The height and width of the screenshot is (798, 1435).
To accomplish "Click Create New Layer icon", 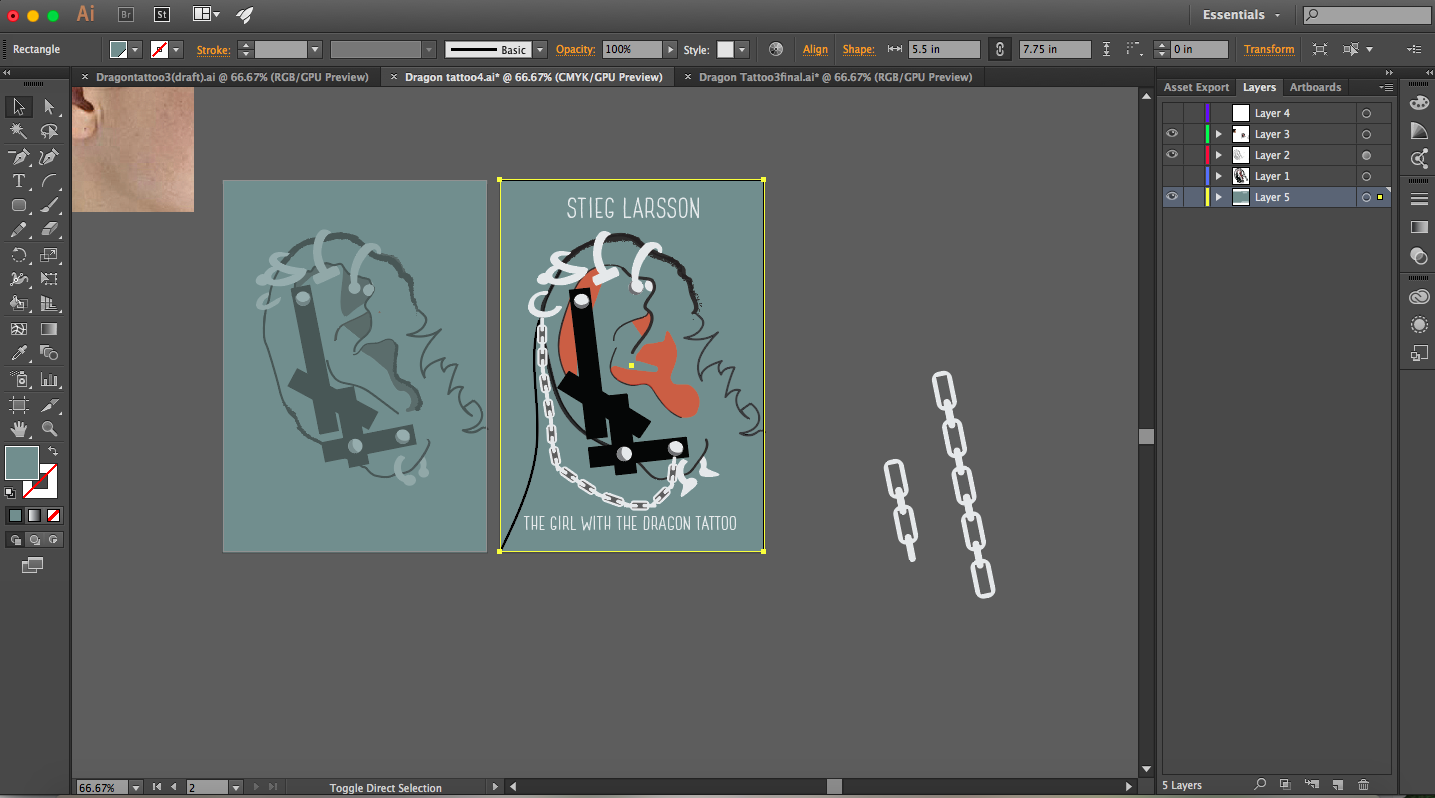I will [1337, 785].
